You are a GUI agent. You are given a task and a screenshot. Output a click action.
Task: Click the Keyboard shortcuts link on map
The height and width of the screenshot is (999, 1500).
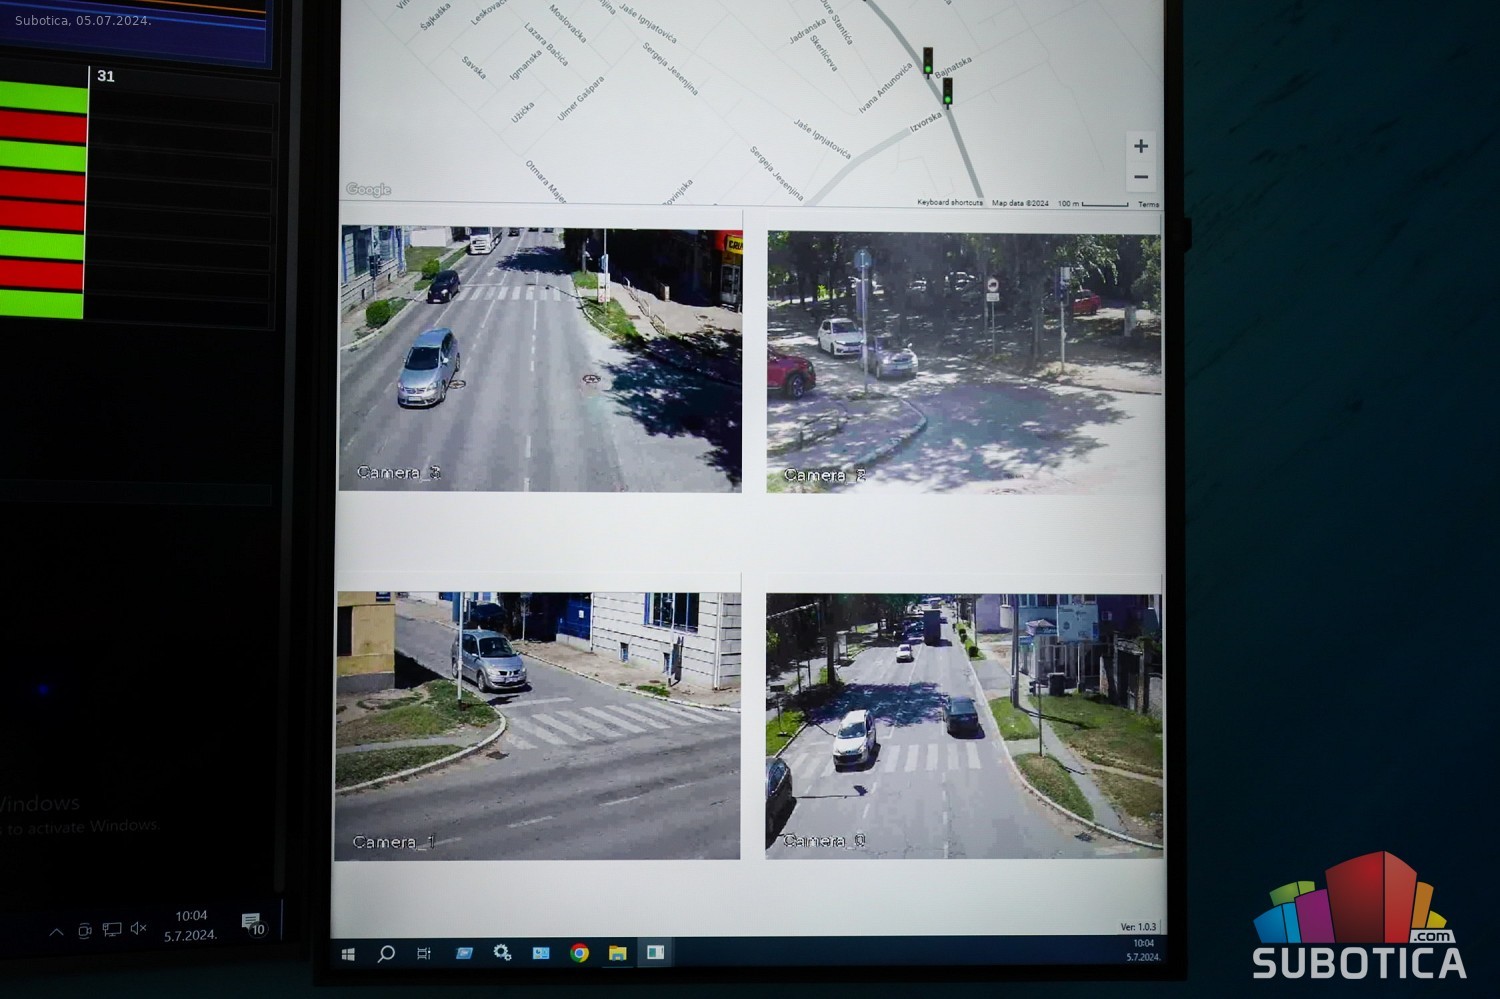[949, 203]
